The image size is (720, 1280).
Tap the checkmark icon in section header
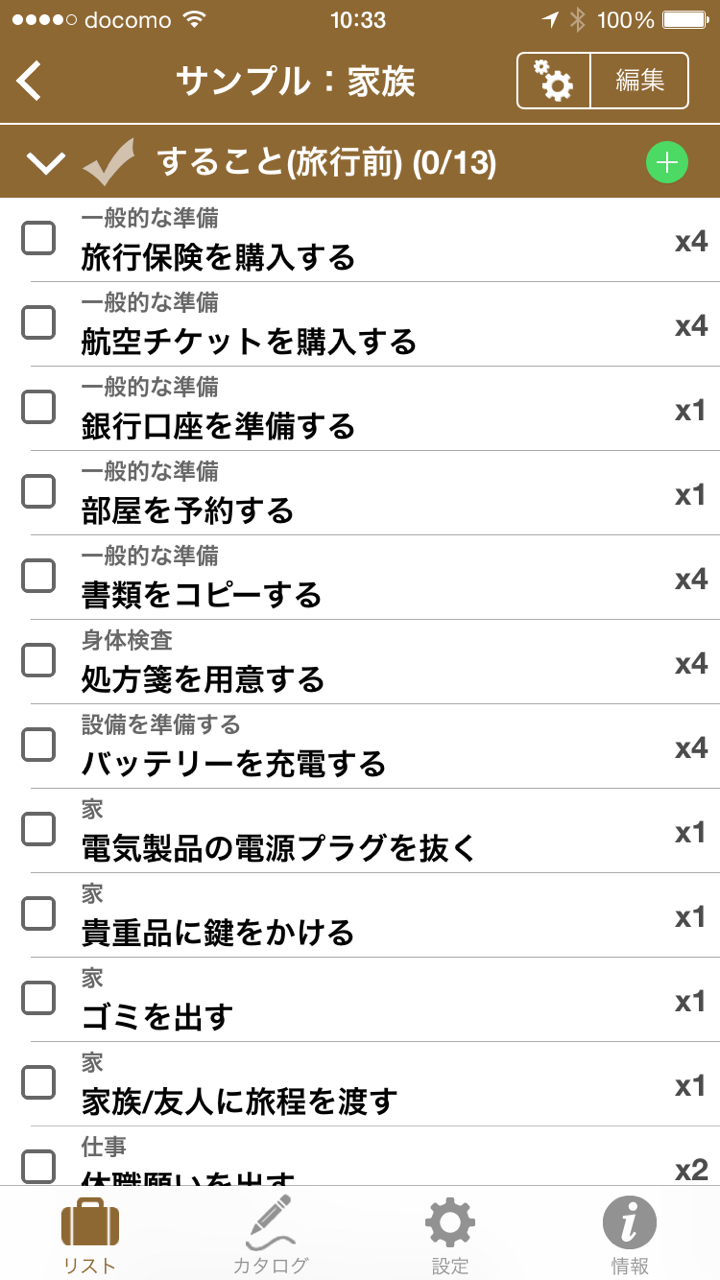pos(110,163)
